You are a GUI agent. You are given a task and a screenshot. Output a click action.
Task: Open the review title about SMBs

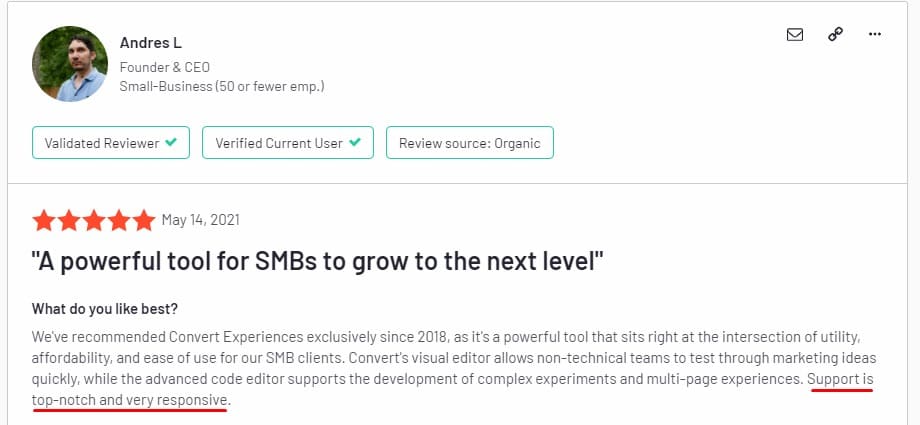[317, 264]
